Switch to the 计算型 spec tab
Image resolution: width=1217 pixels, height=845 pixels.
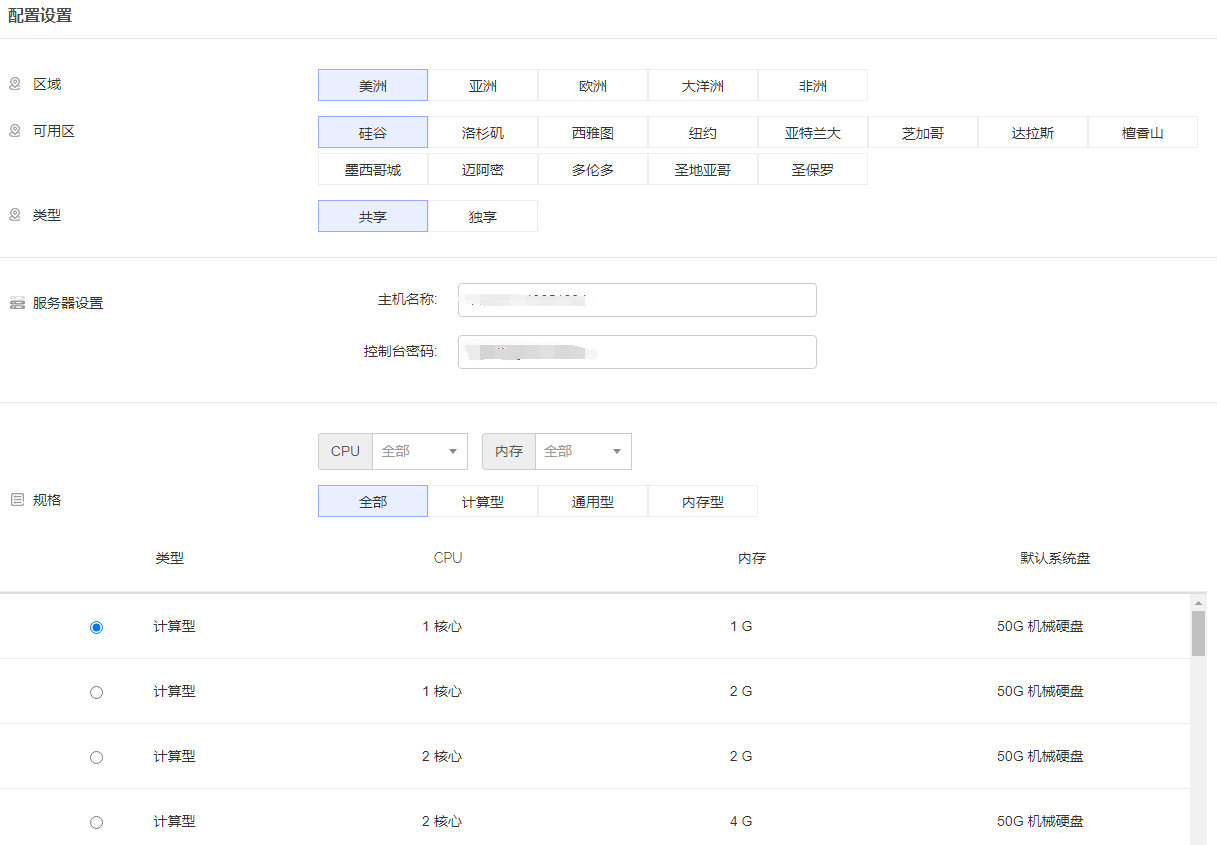click(483, 502)
